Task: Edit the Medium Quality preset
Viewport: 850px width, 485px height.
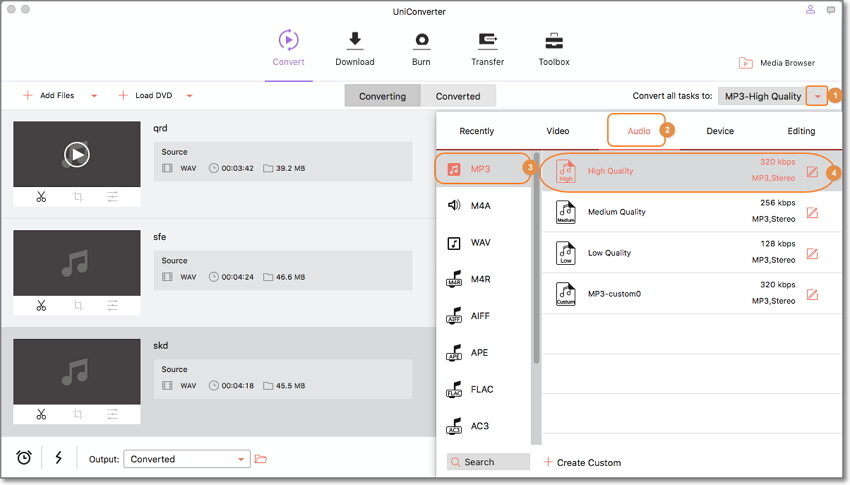Action: 812,212
